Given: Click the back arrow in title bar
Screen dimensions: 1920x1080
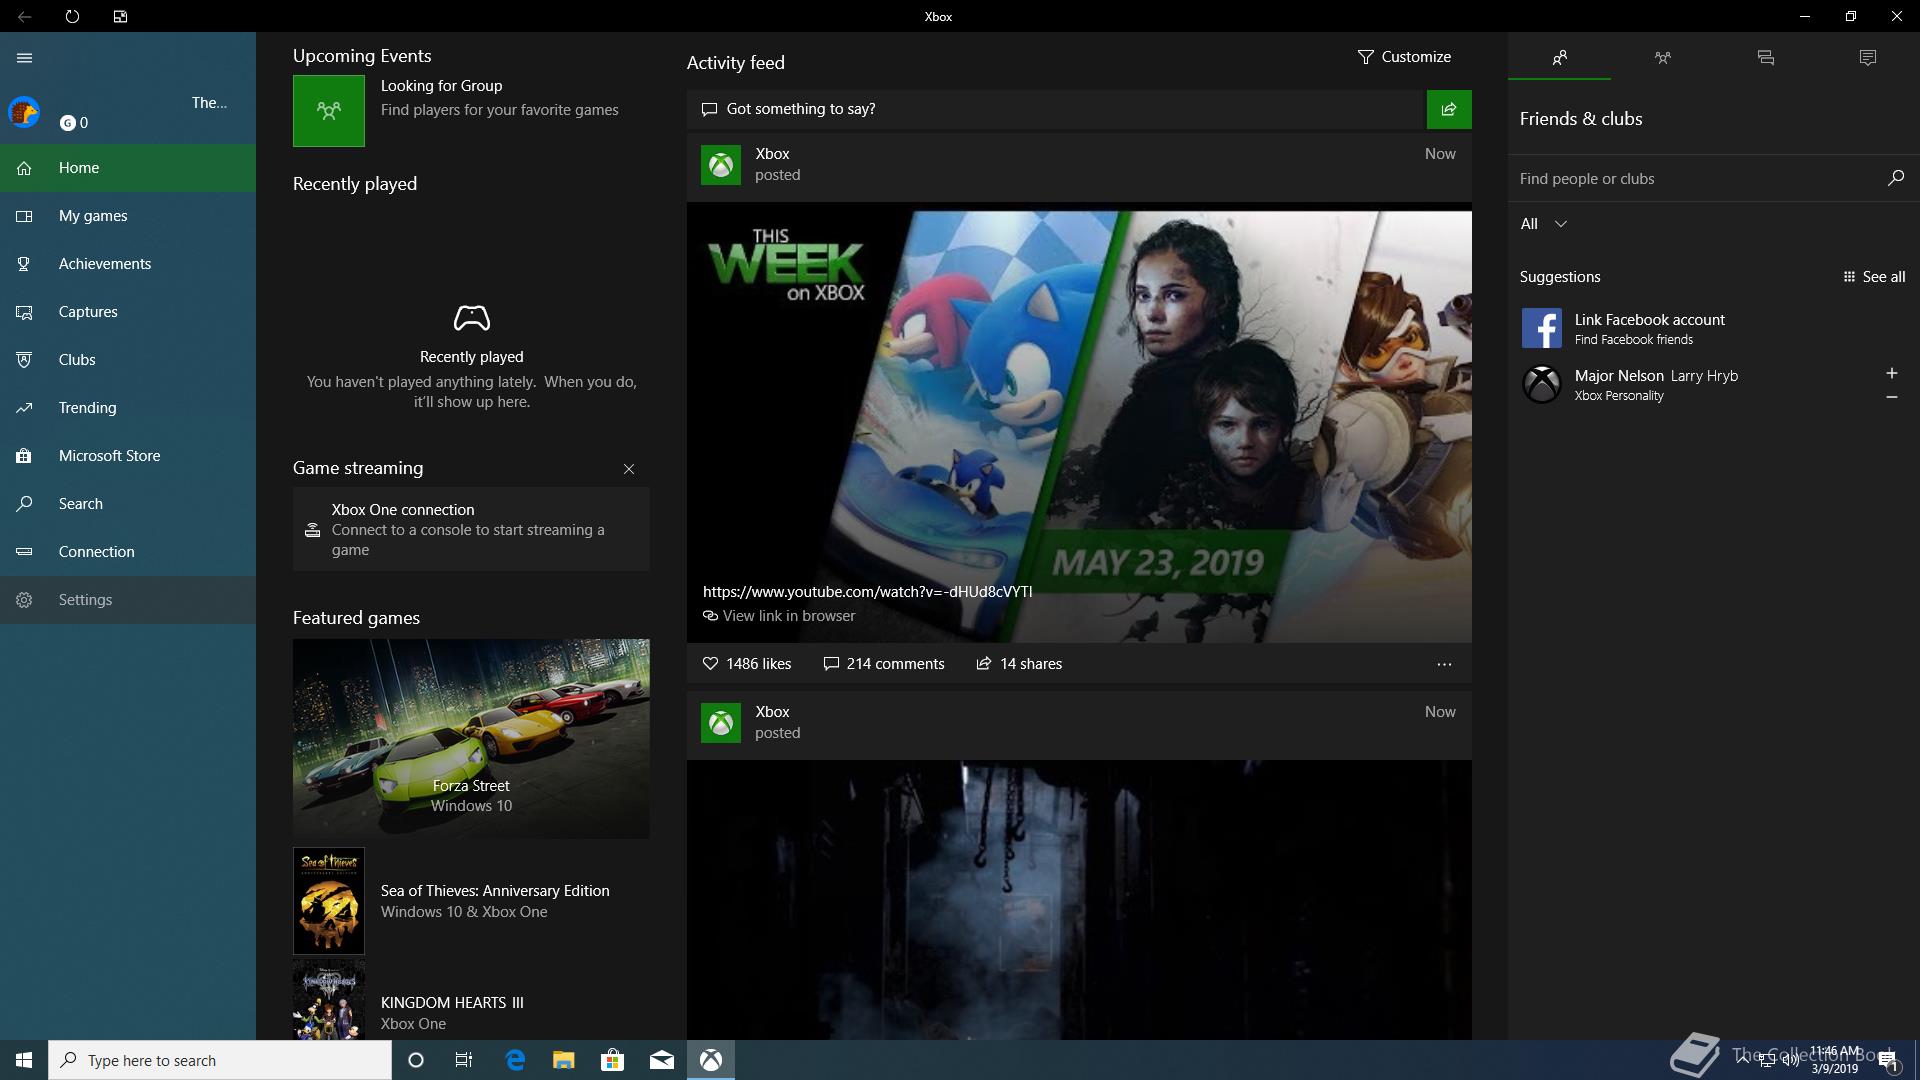Looking at the screenshot, I should click(x=24, y=16).
